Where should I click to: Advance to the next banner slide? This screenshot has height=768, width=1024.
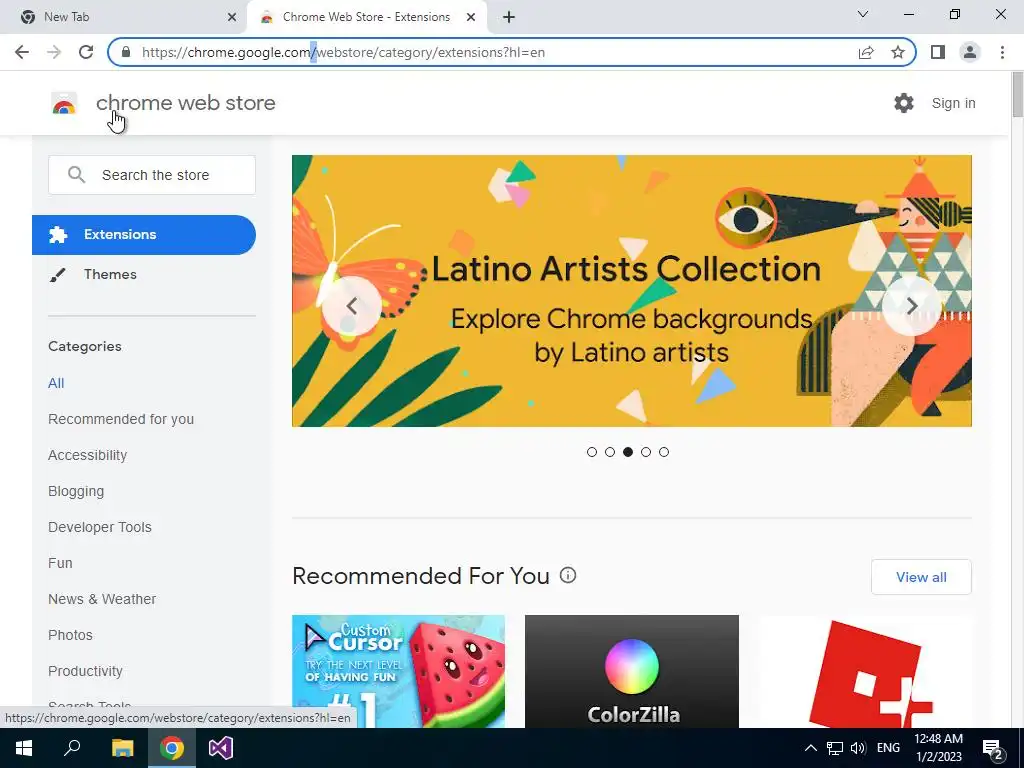(912, 306)
